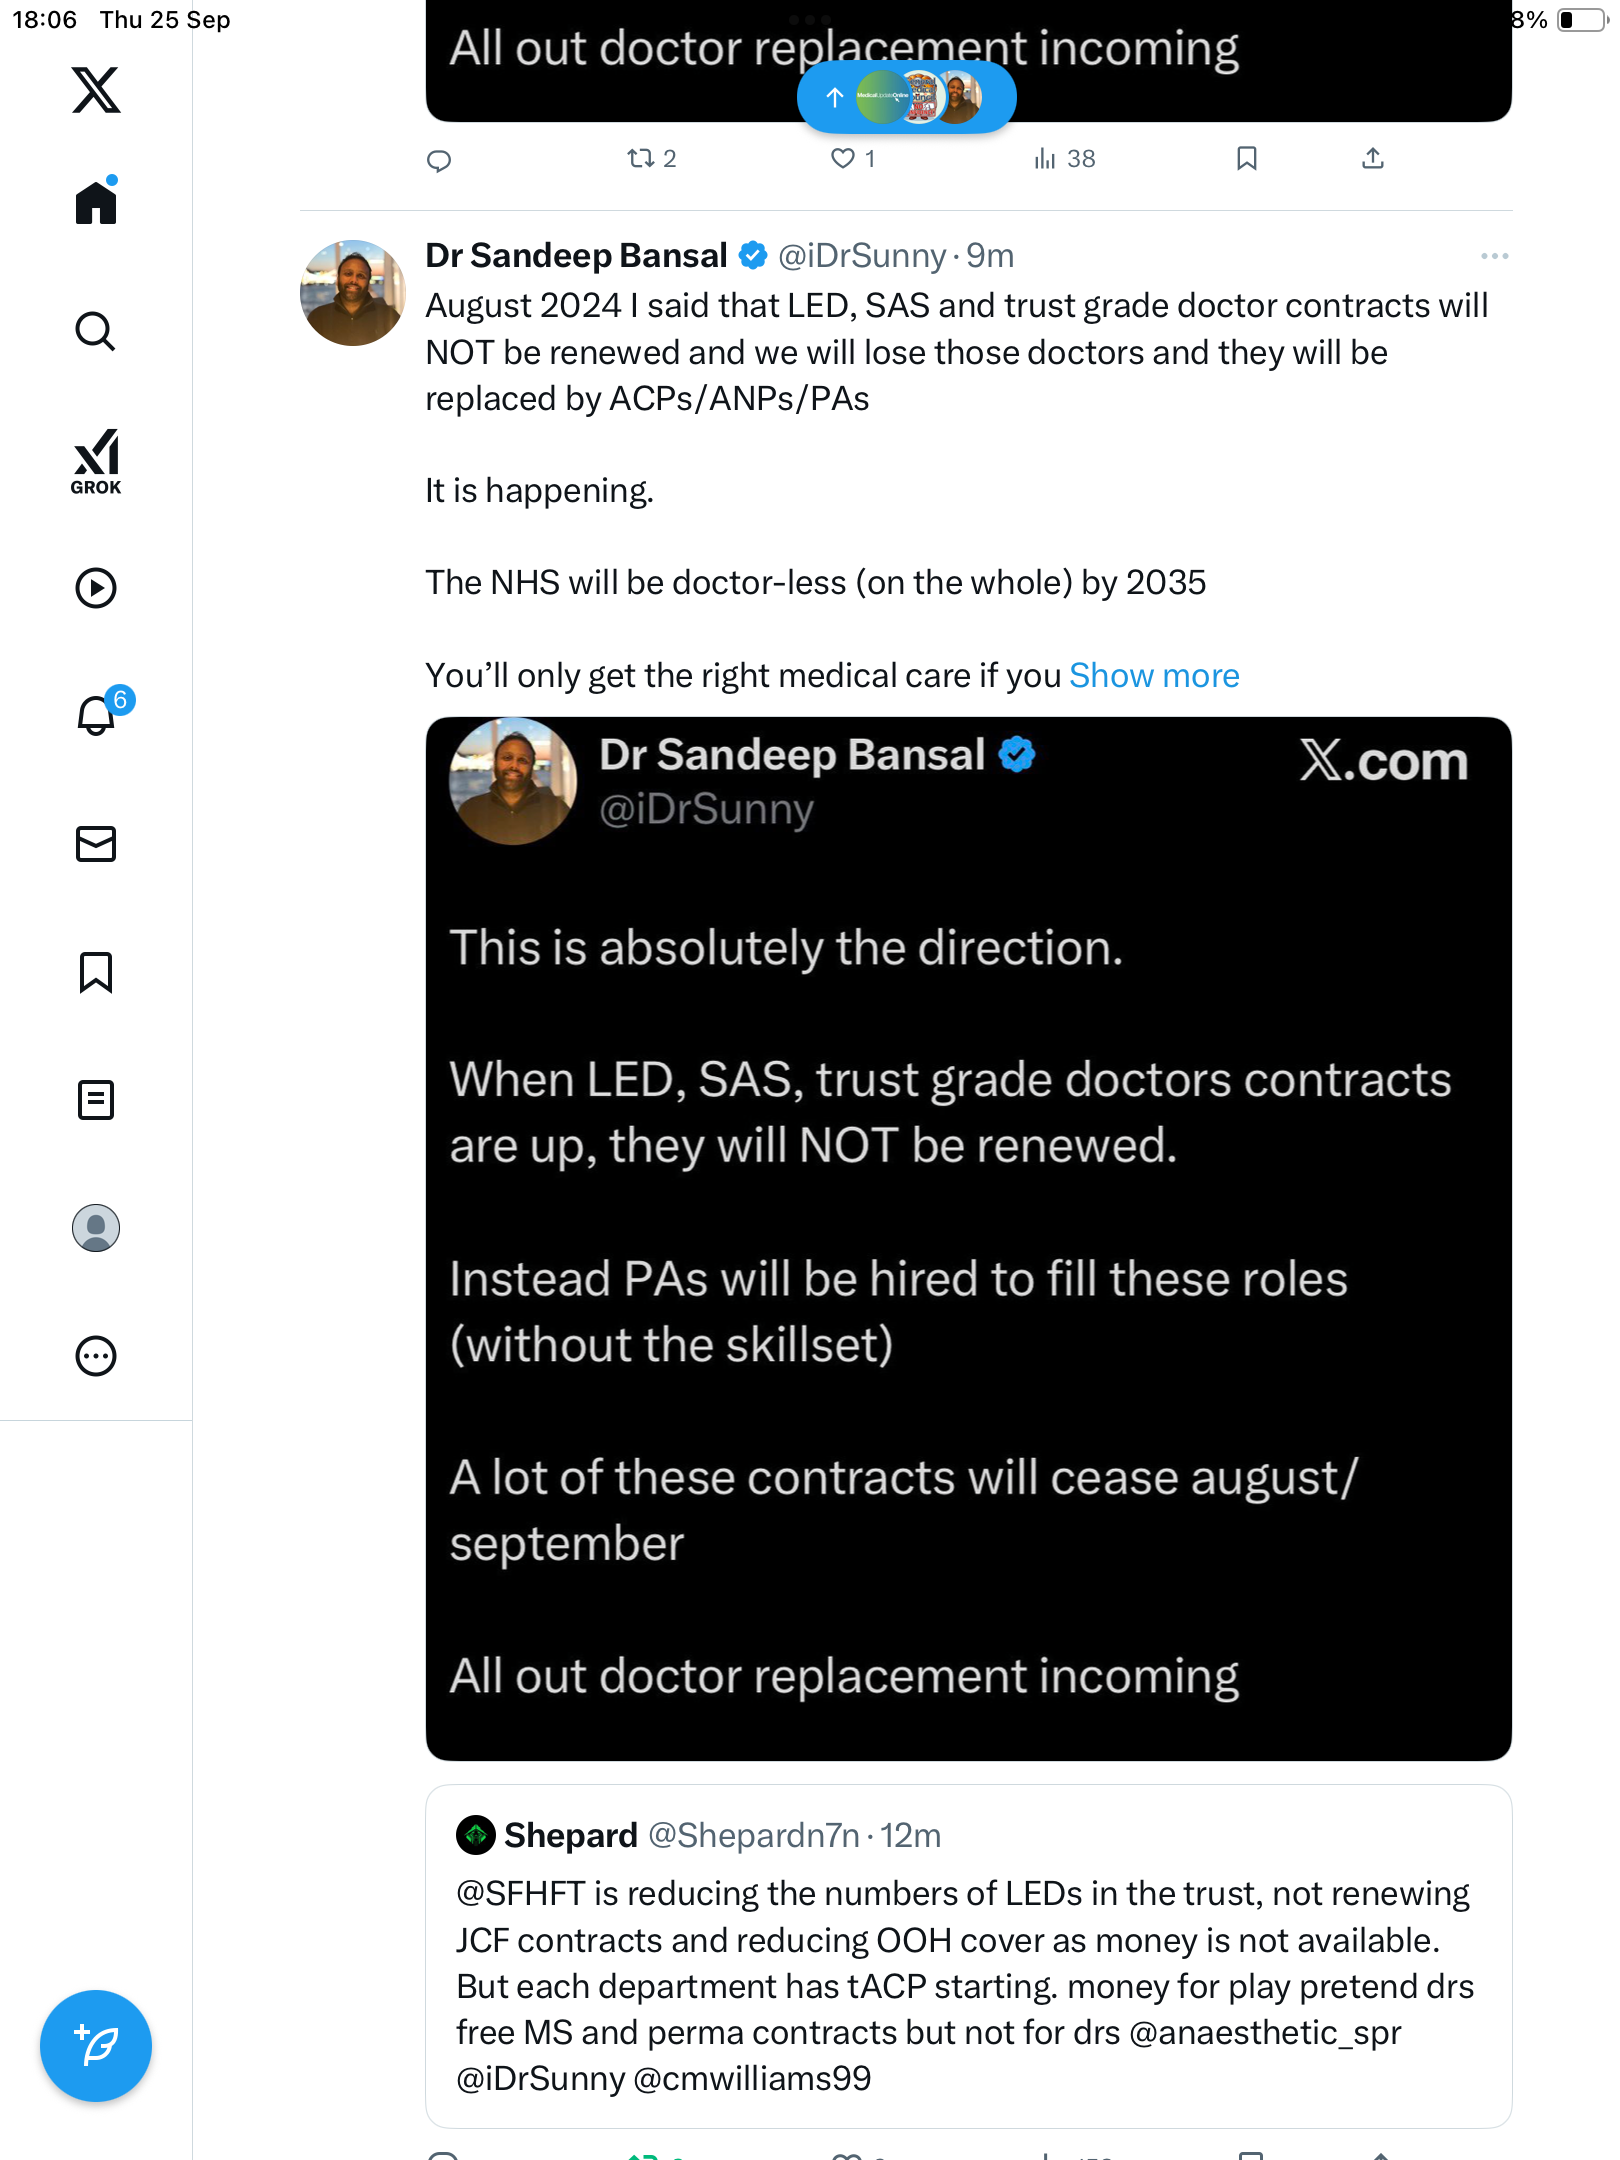Image resolution: width=1620 pixels, height=2160 pixels.
Task: Bookmark the top post
Action: coord(1246,158)
